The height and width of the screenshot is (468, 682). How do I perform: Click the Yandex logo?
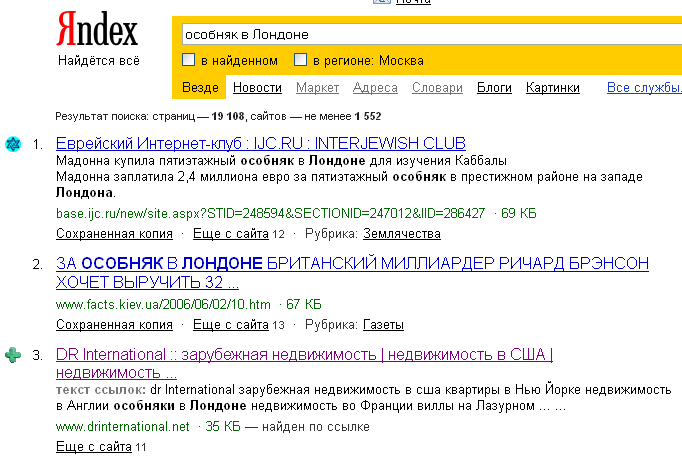click(x=97, y=30)
